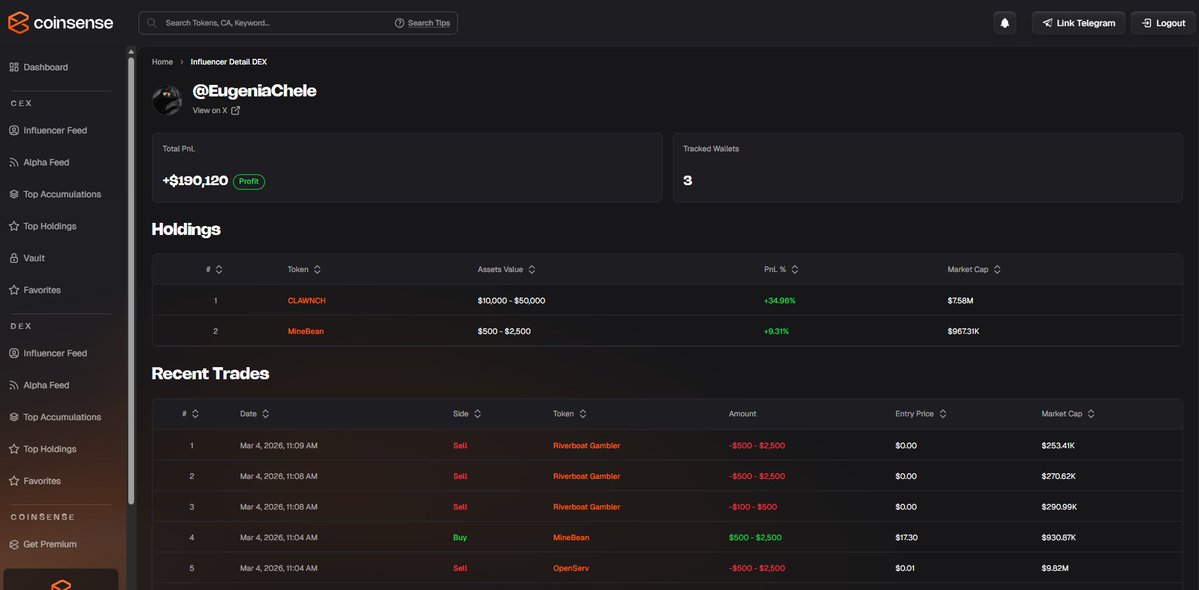This screenshot has width=1199, height=590.
Task: Sort Recent Trades by Date
Action: tap(265, 413)
